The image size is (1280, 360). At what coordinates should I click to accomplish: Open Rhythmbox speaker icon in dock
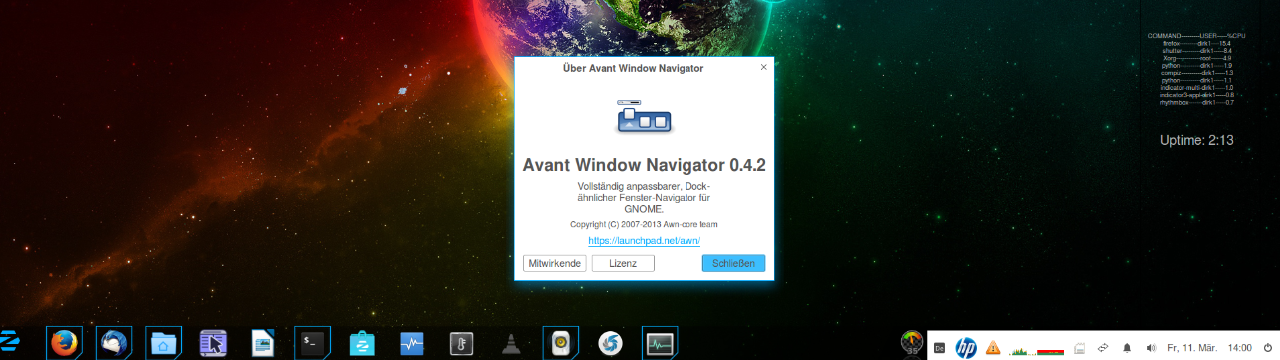[560, 343]
